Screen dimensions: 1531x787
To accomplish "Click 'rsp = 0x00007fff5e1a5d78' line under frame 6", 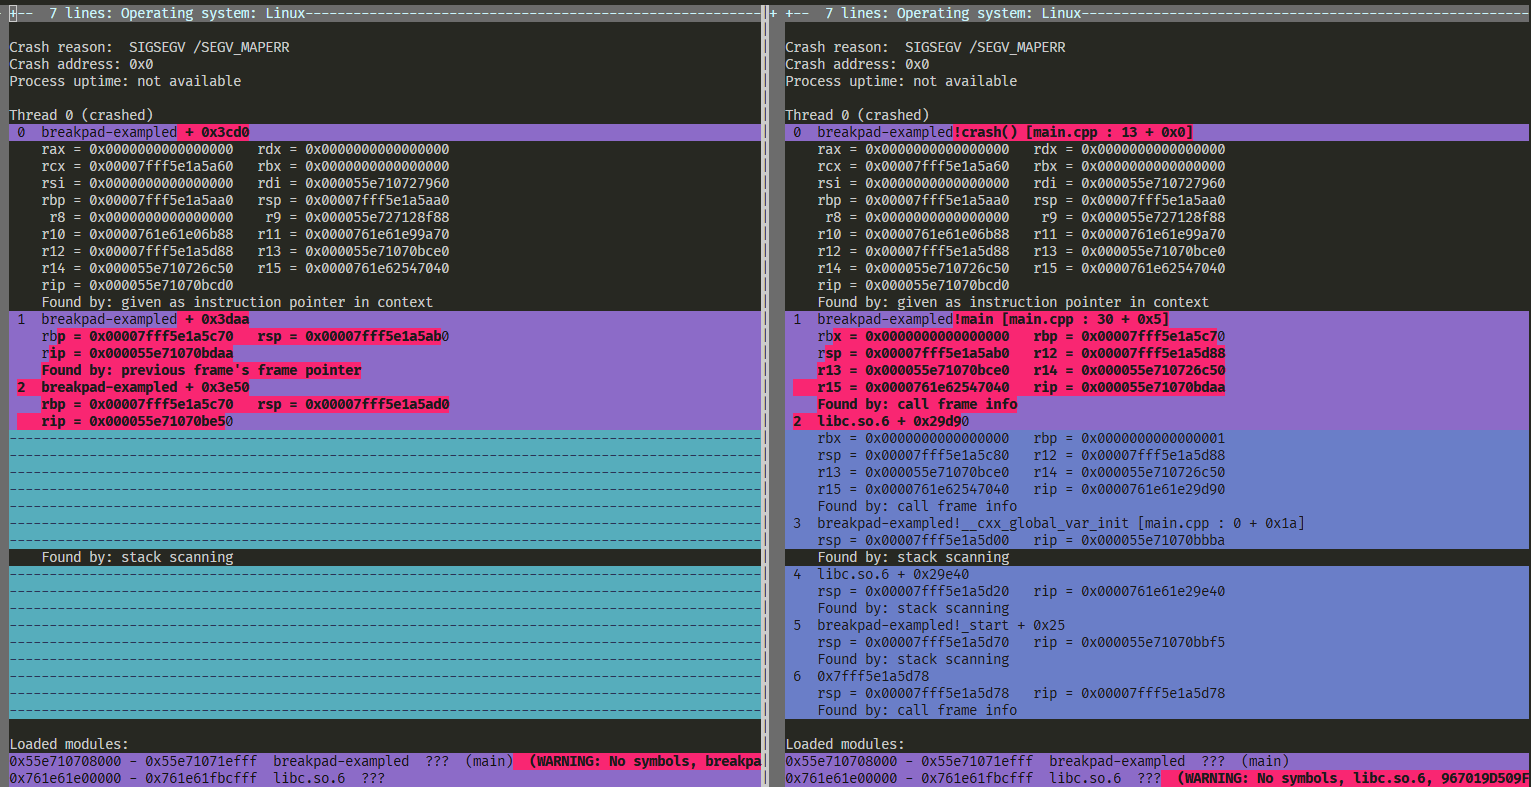I will tap(913, 693).
